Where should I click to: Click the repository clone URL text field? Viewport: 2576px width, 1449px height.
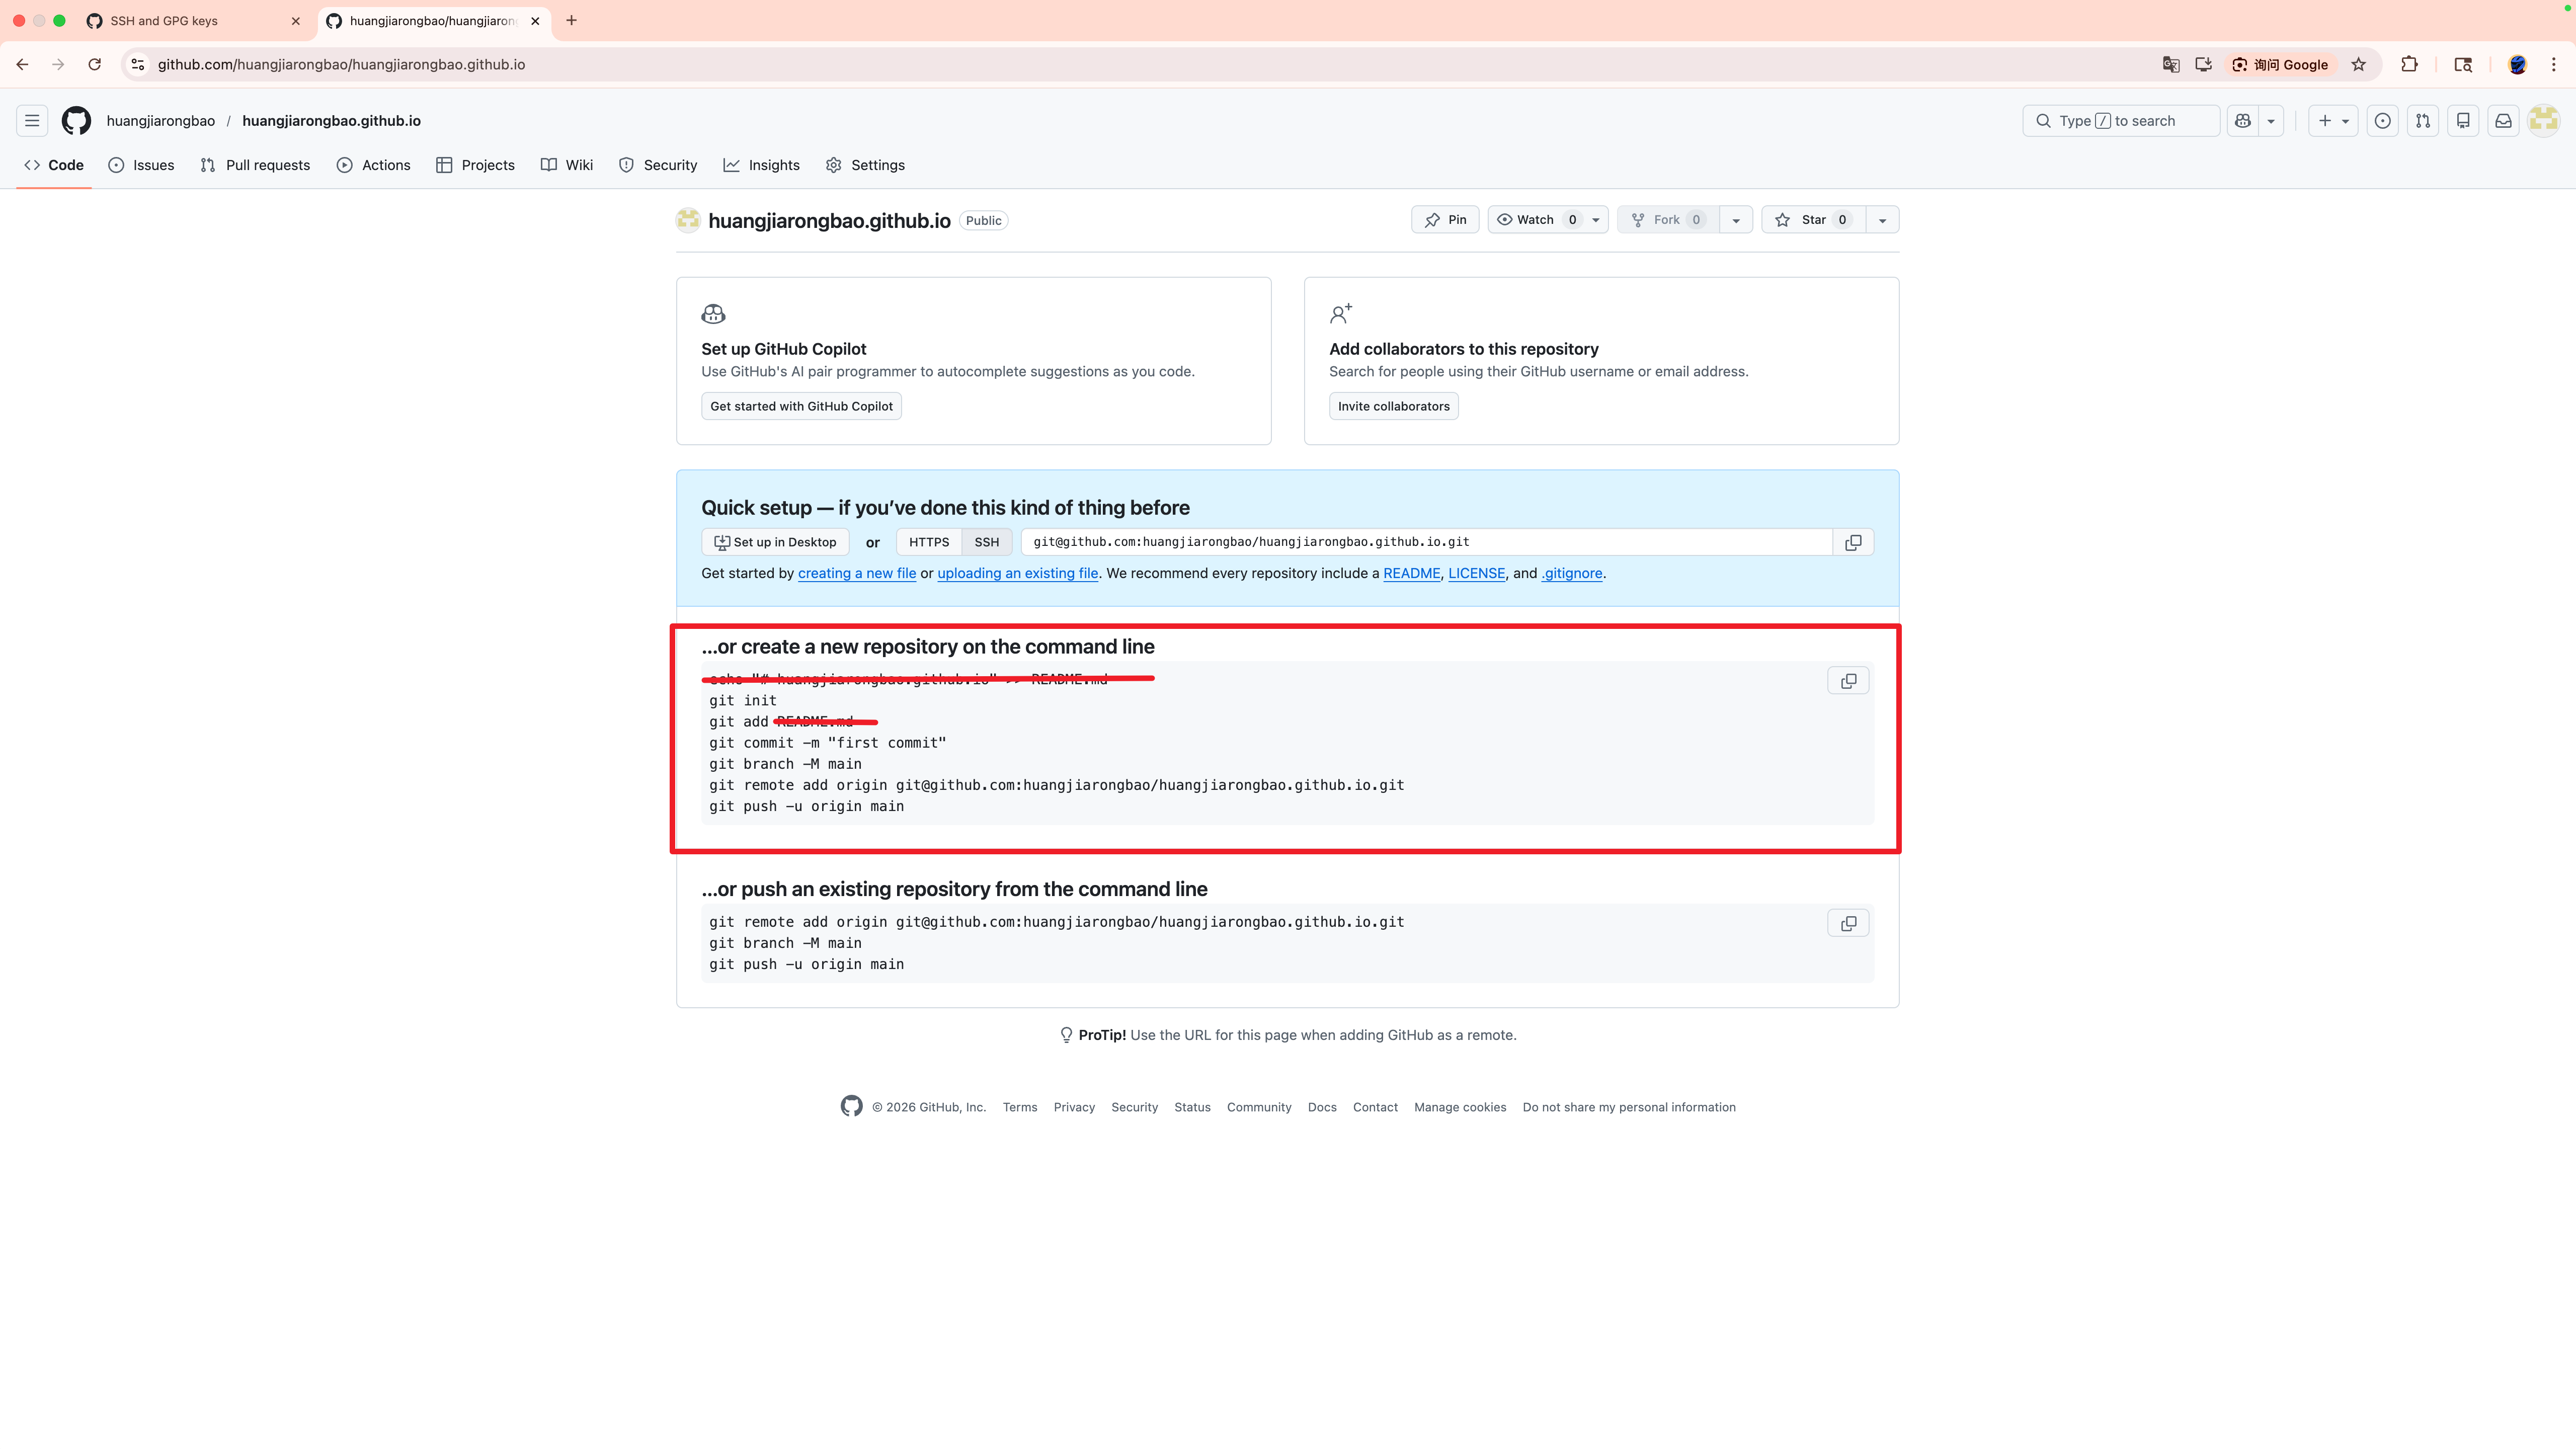(x=1427, y=542)
